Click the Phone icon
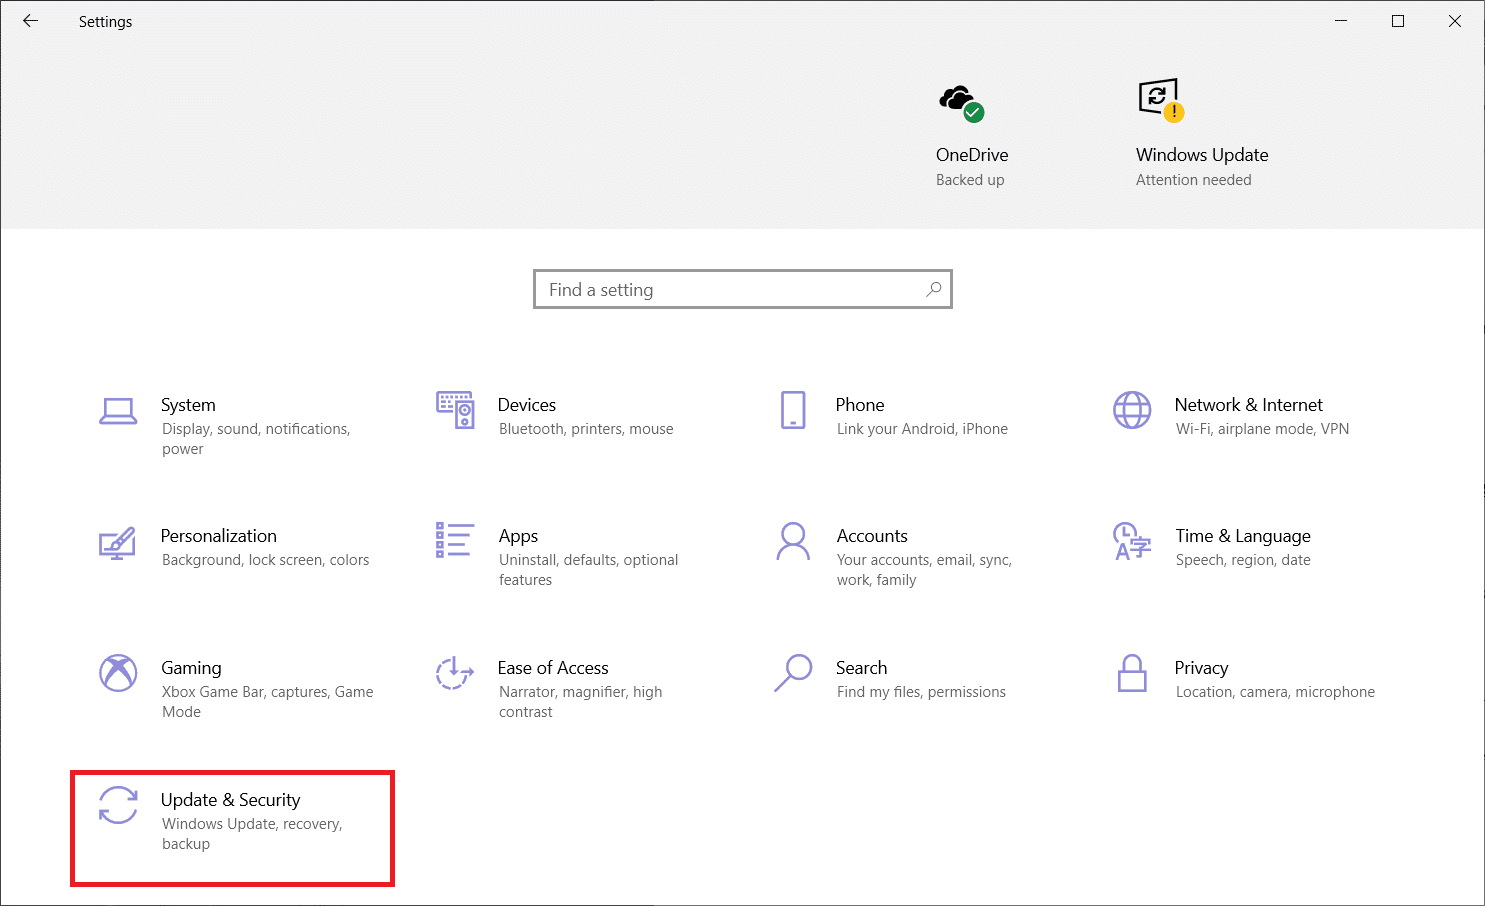1485x906 pixels. coord(793,410)
